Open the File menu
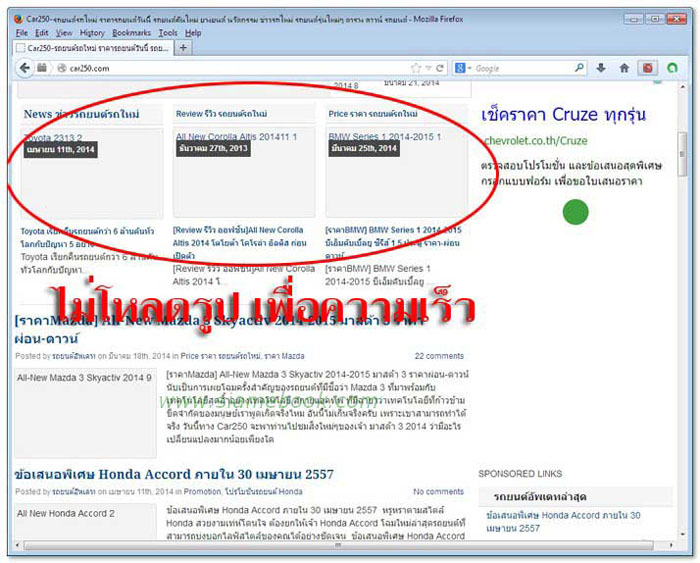Image resolution: width=700 pixels, height=563 pixels. tap(21, 33)
